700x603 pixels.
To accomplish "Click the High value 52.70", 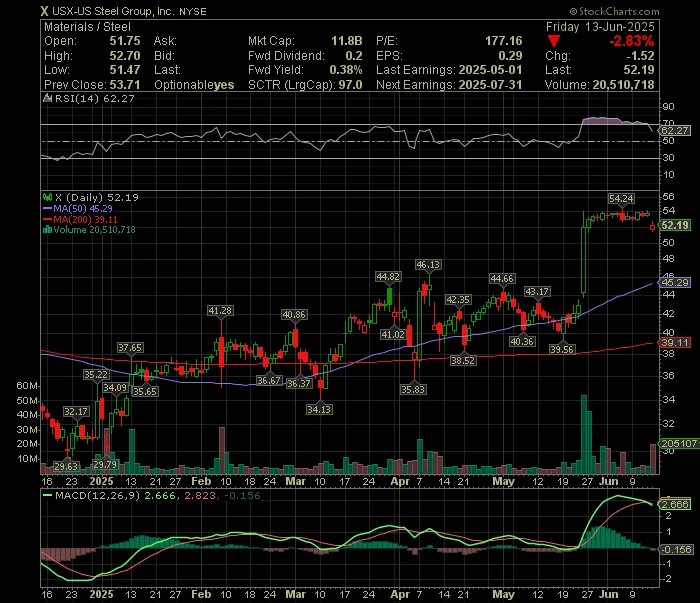I will click(125, 56).
